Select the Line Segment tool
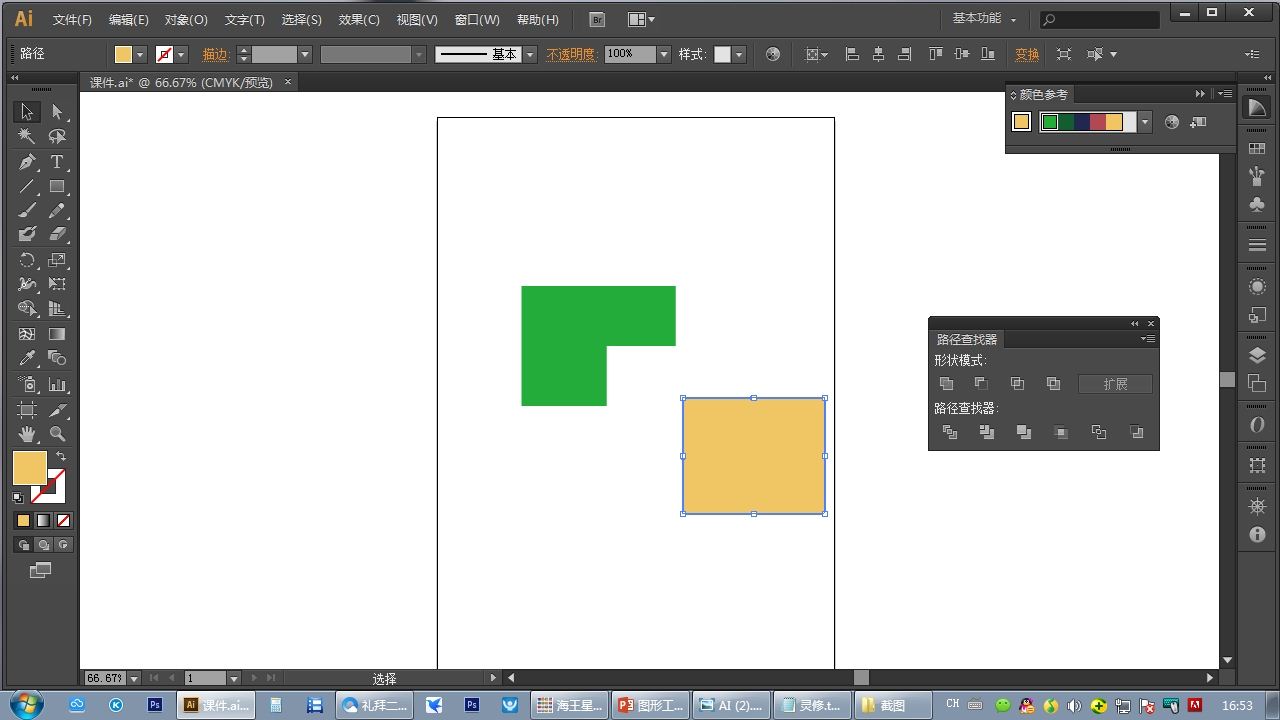1280x720 pixels. tap(27, 187)
